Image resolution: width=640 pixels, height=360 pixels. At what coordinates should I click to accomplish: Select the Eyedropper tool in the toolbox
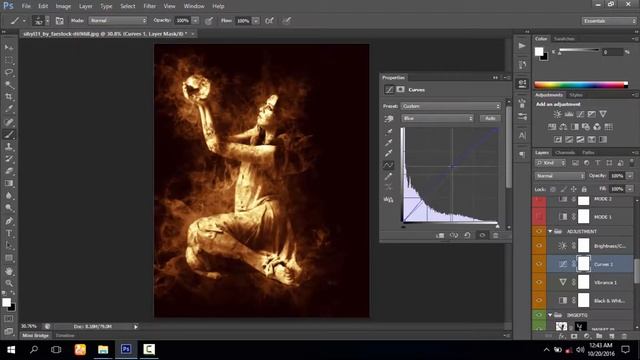9,109
